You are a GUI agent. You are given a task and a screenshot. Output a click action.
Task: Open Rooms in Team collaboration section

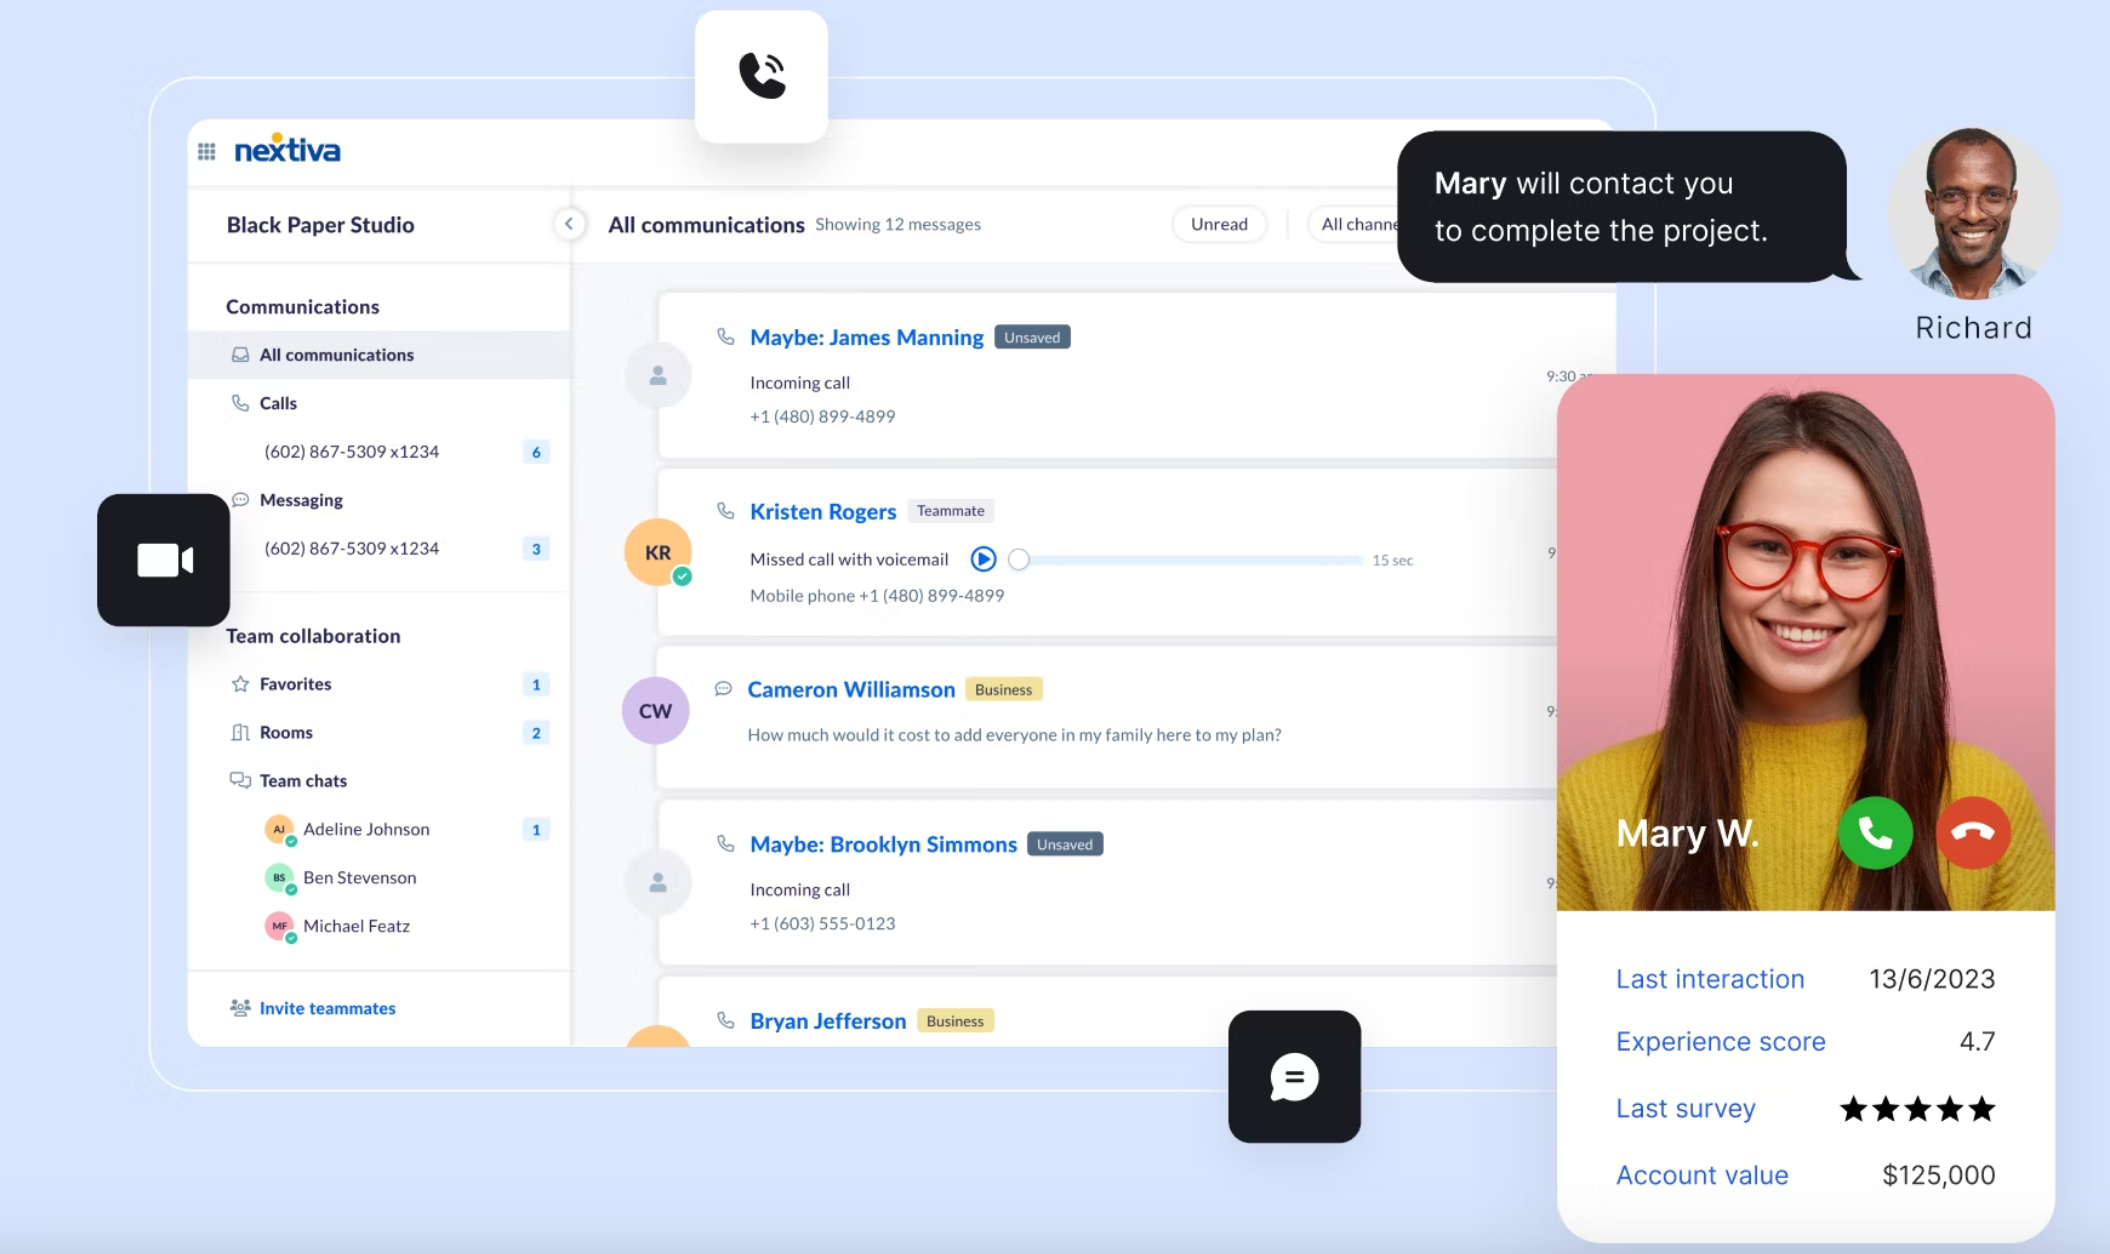tap(287, 732)
